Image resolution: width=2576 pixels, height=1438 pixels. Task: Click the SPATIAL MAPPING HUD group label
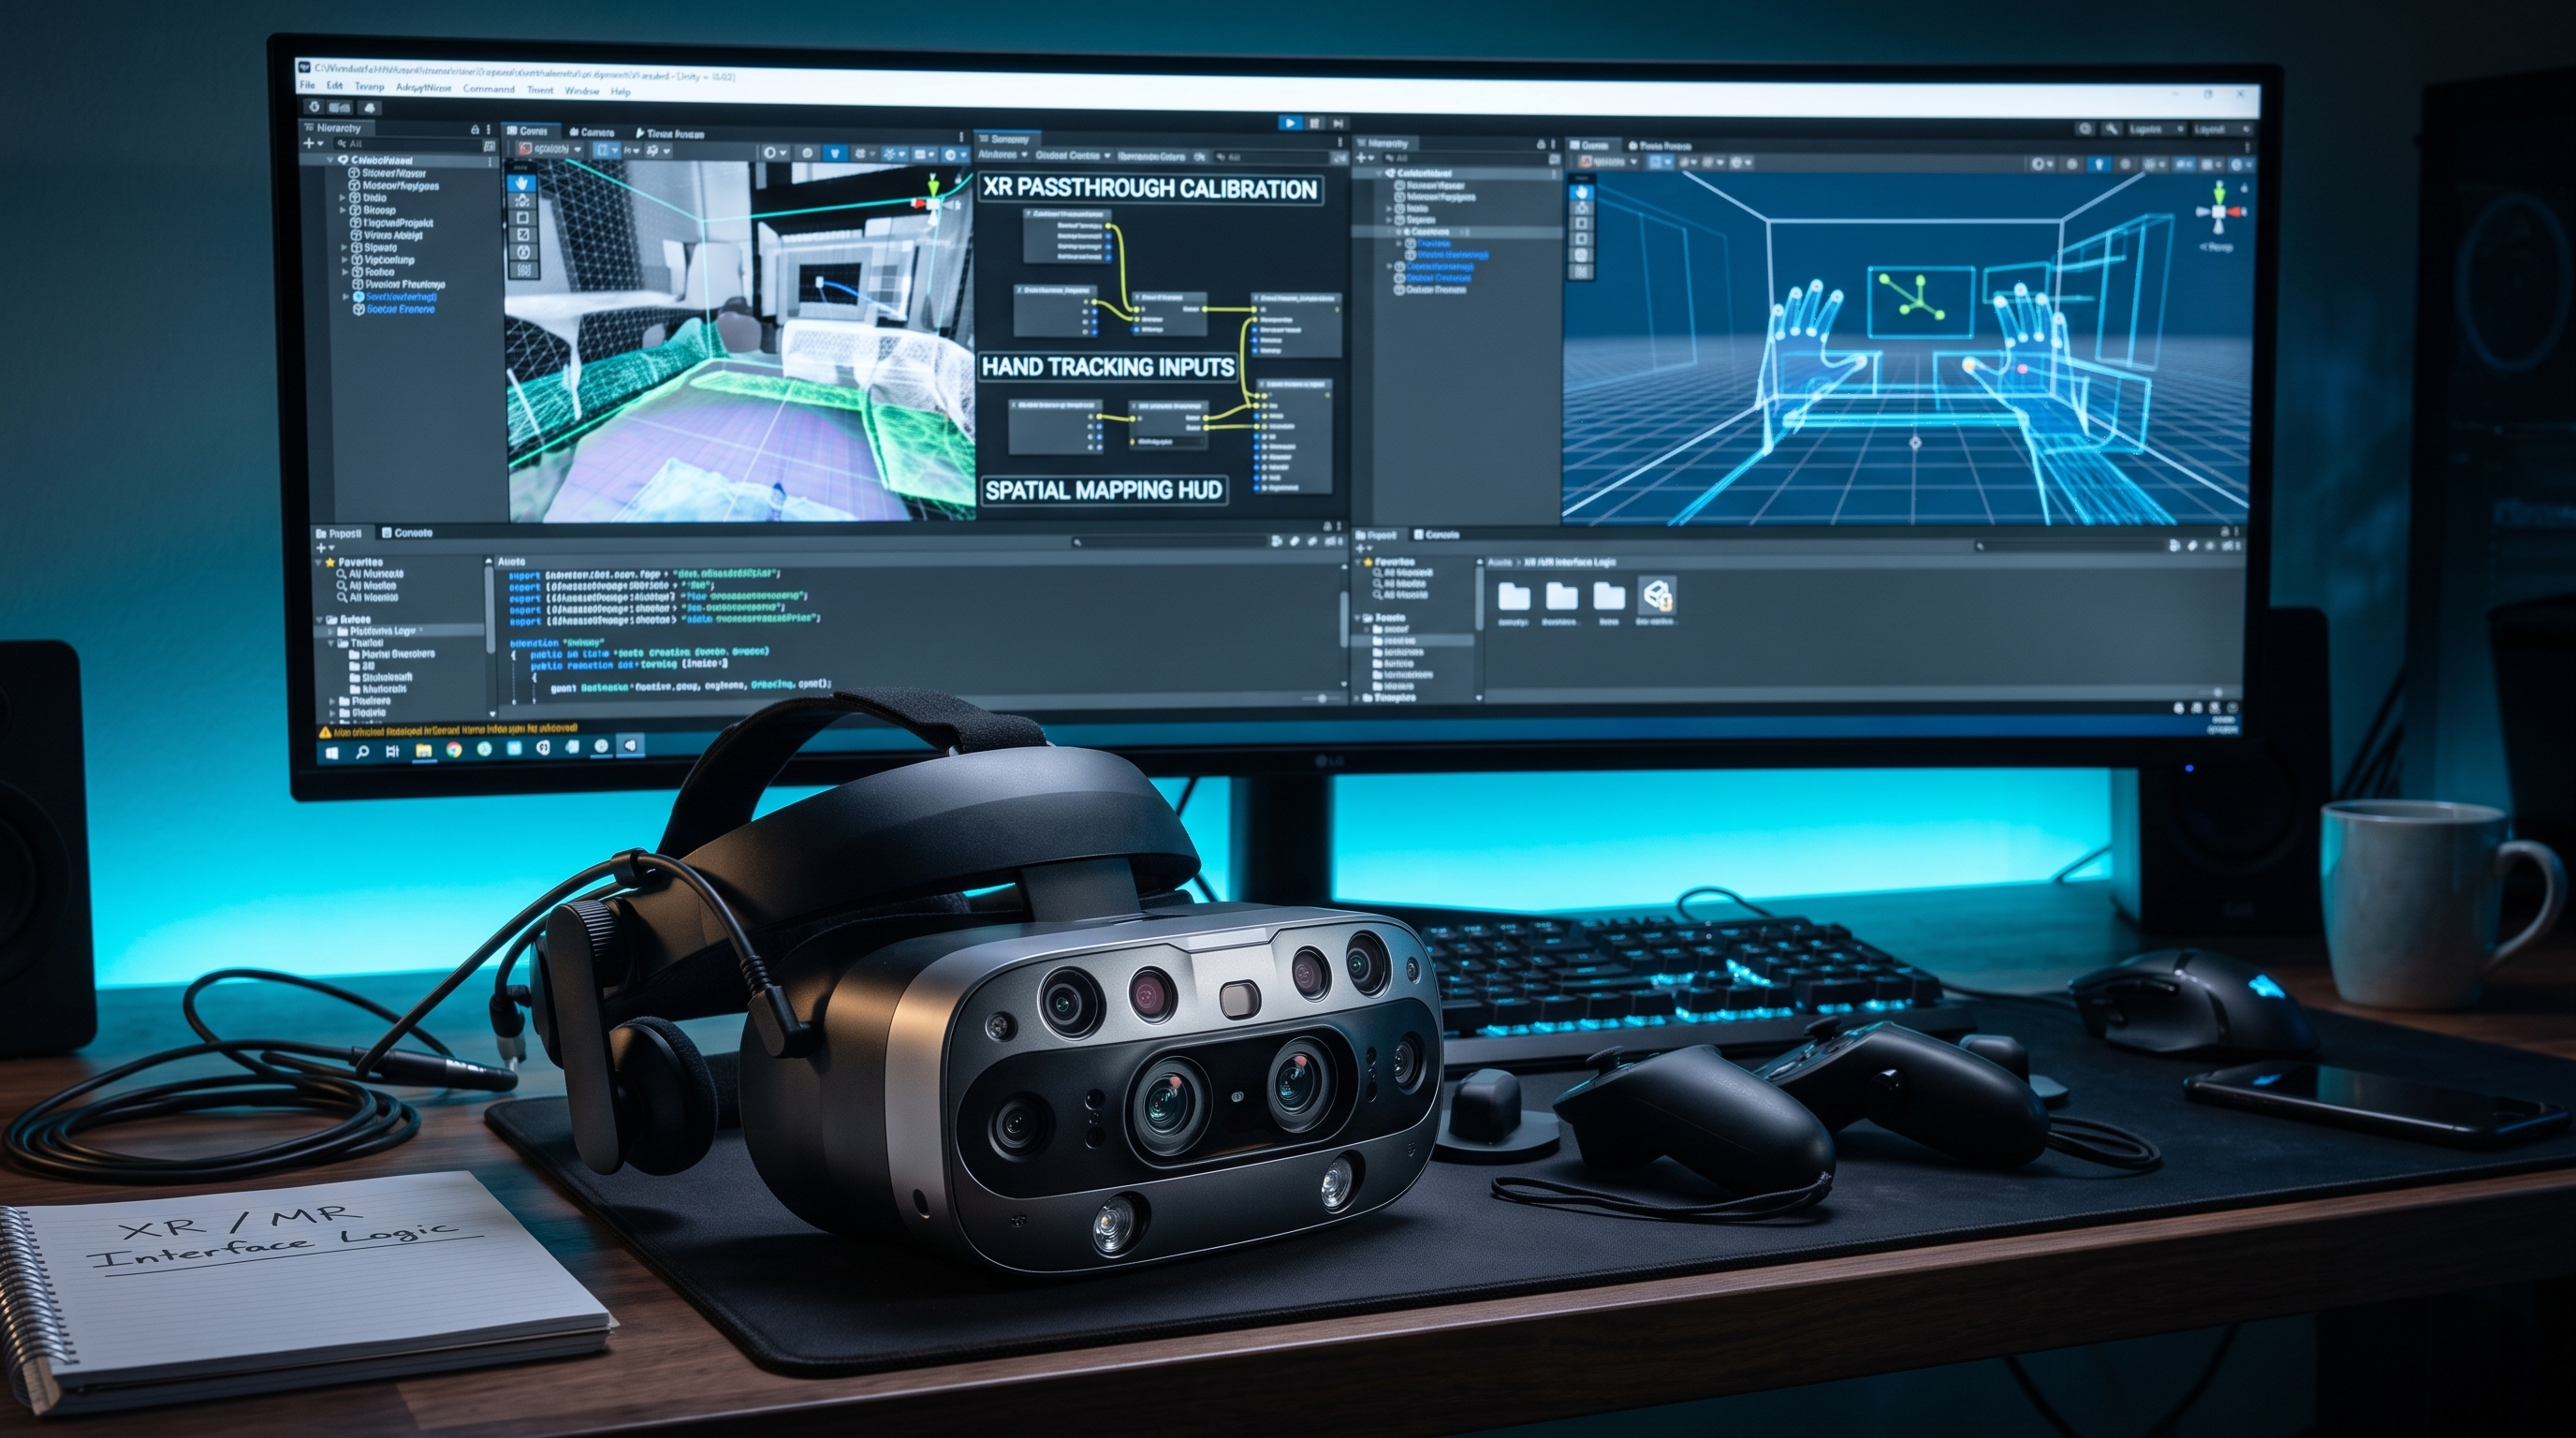point(1103,490)
